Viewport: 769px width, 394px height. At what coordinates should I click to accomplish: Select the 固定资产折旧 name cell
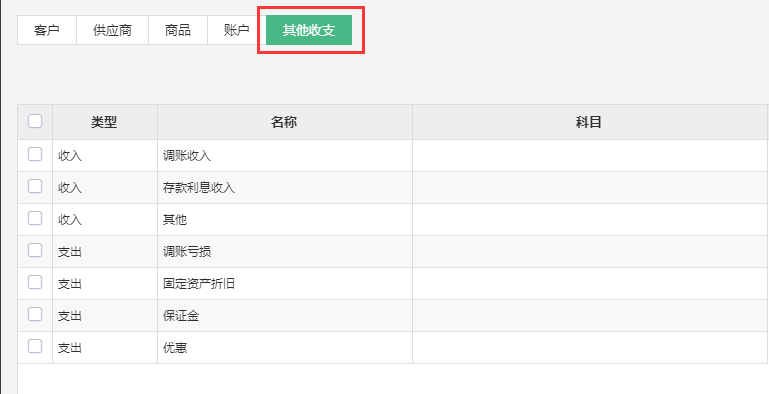point(284,284)
